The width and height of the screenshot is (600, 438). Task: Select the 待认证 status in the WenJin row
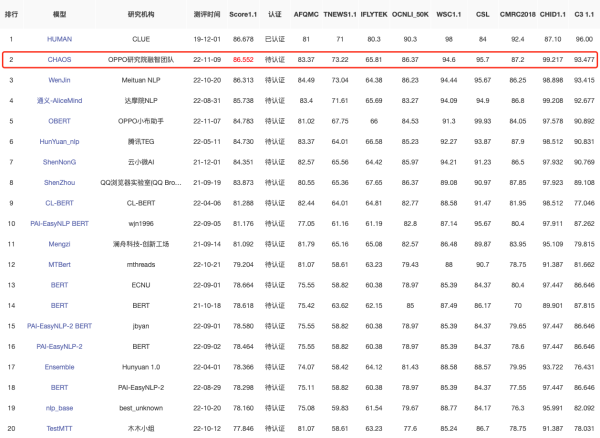pos(275,80)
